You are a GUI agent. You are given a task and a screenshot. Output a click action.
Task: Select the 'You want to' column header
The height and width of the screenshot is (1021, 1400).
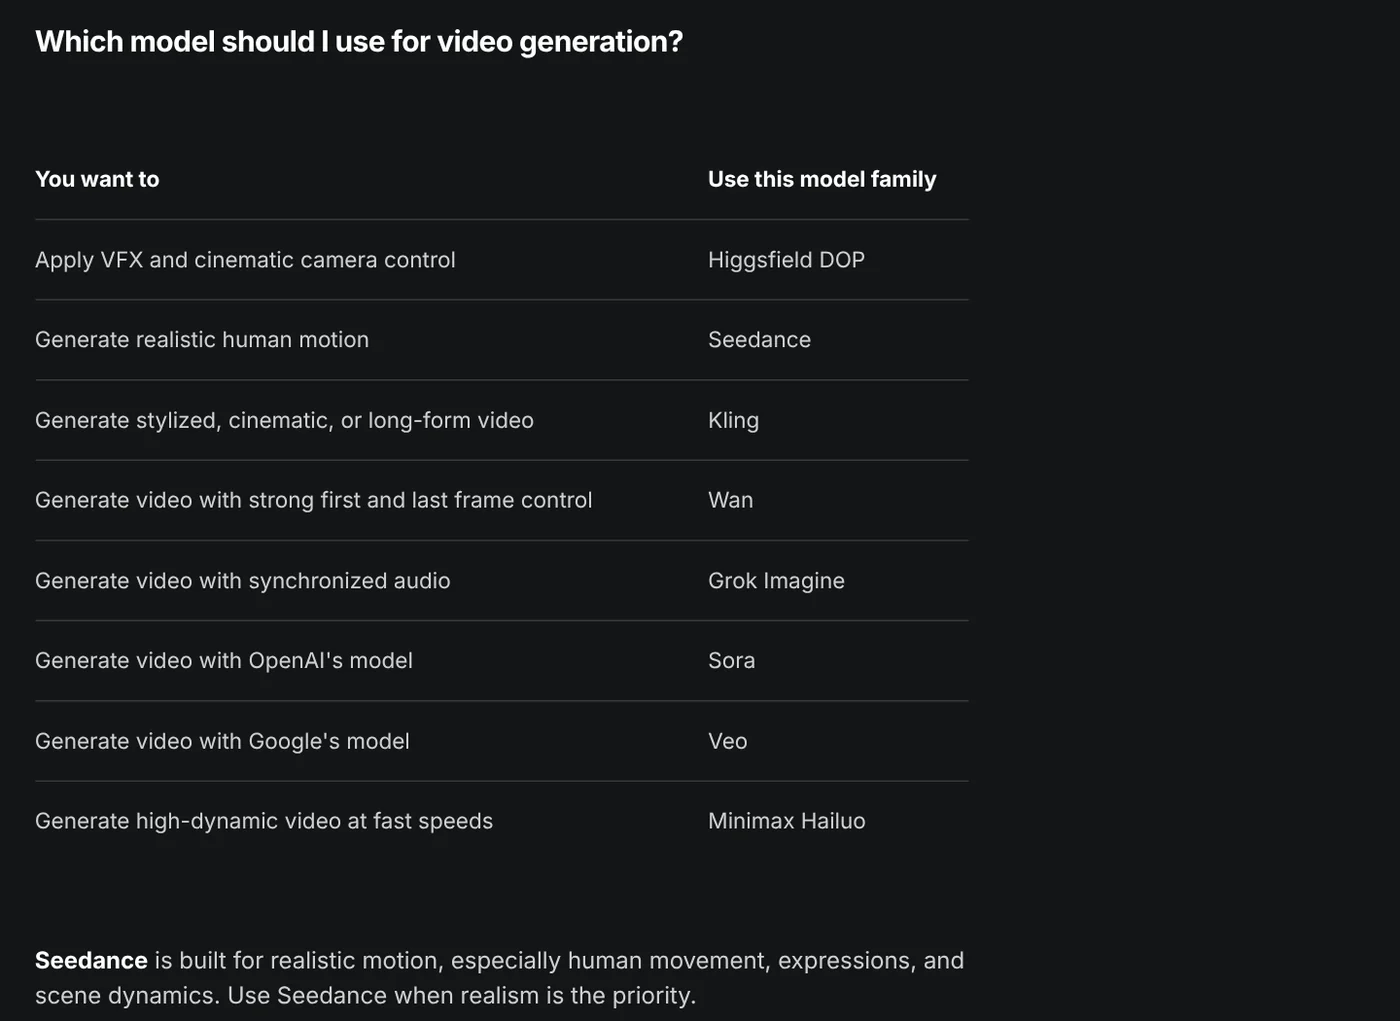[97, 179]
